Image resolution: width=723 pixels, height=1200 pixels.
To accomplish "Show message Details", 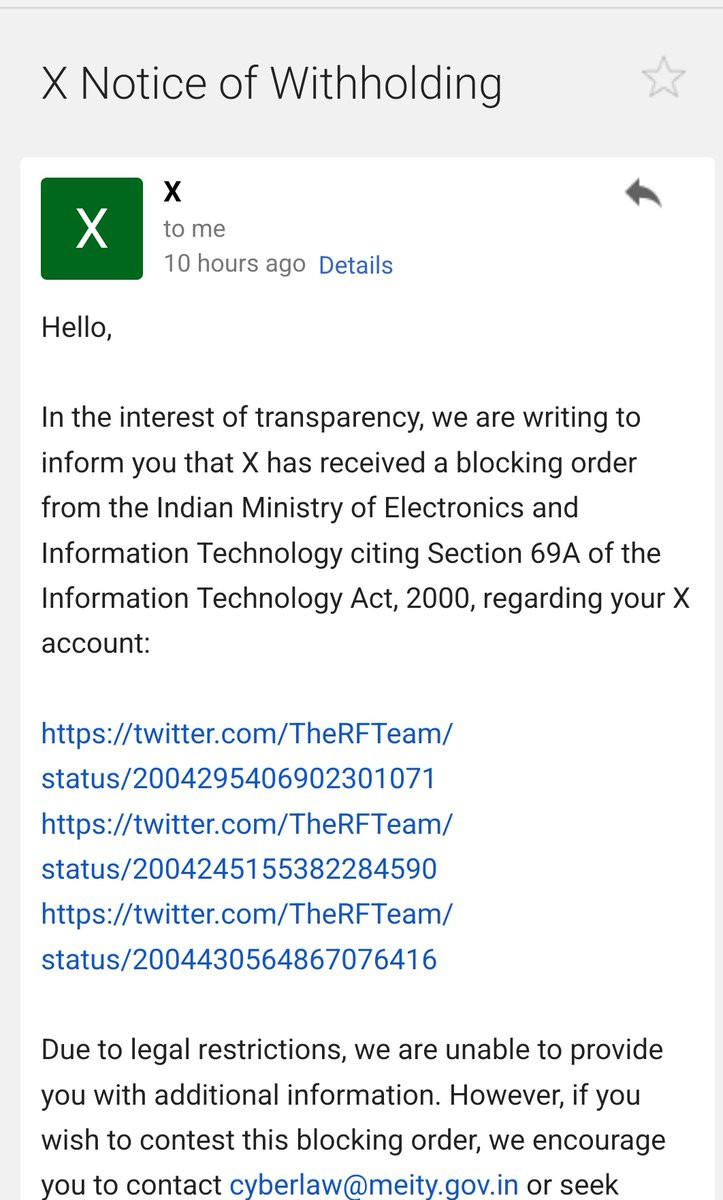I will click(355, 265).
